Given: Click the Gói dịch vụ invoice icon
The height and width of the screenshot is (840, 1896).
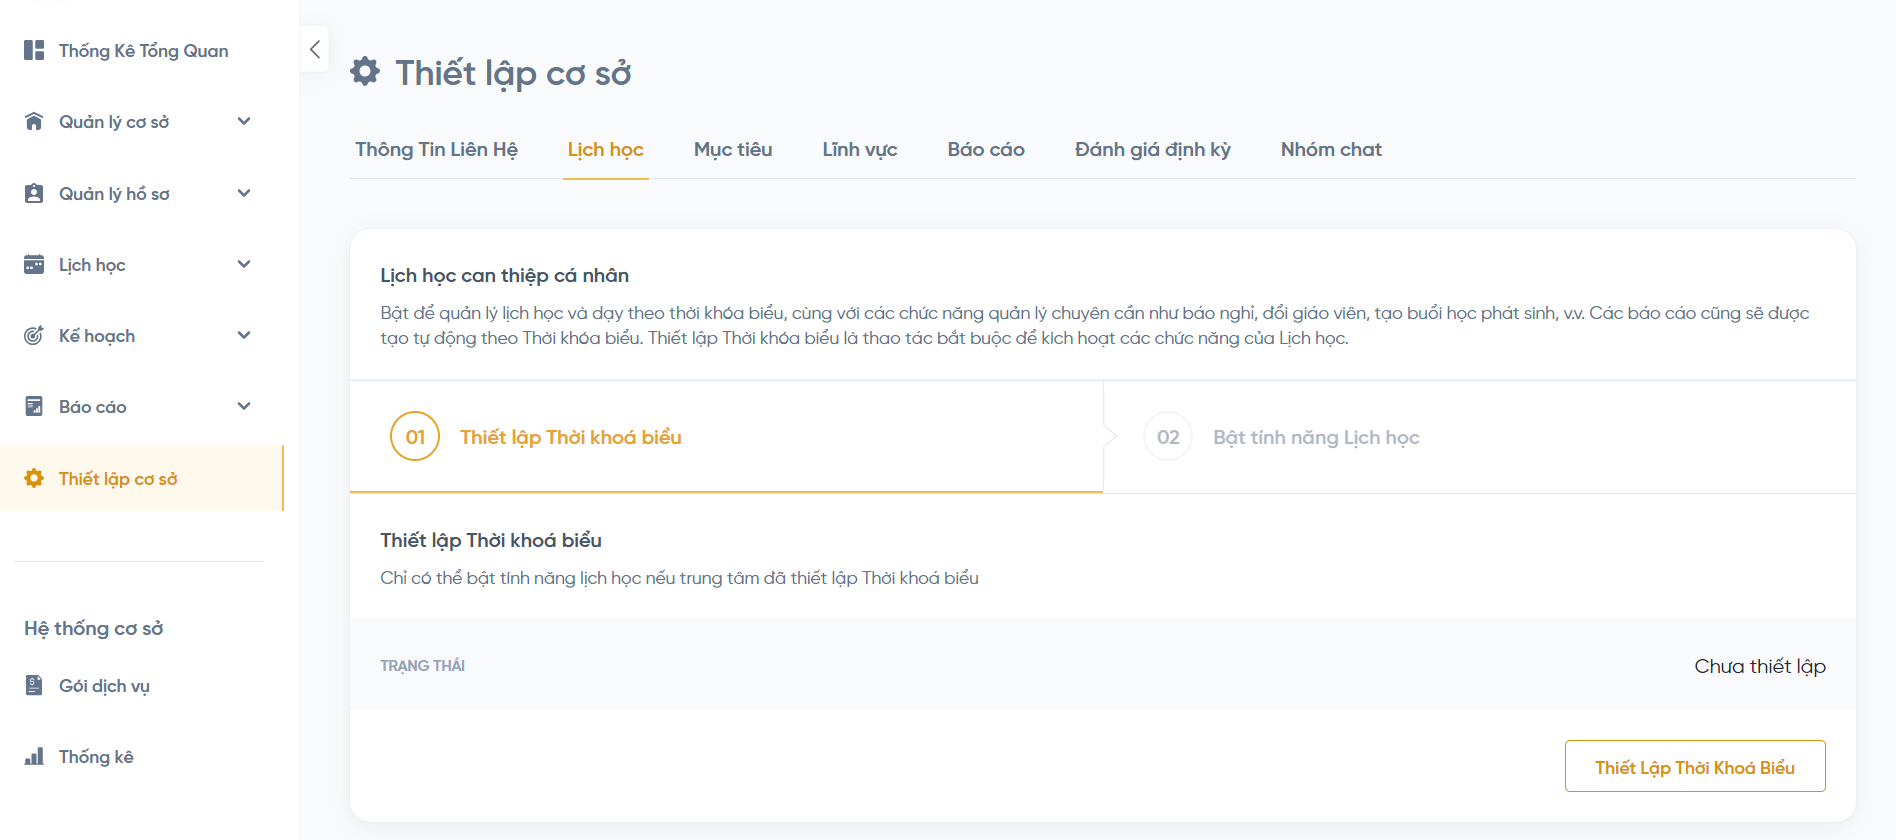Looking at the screenshot, I should [34, 686].
